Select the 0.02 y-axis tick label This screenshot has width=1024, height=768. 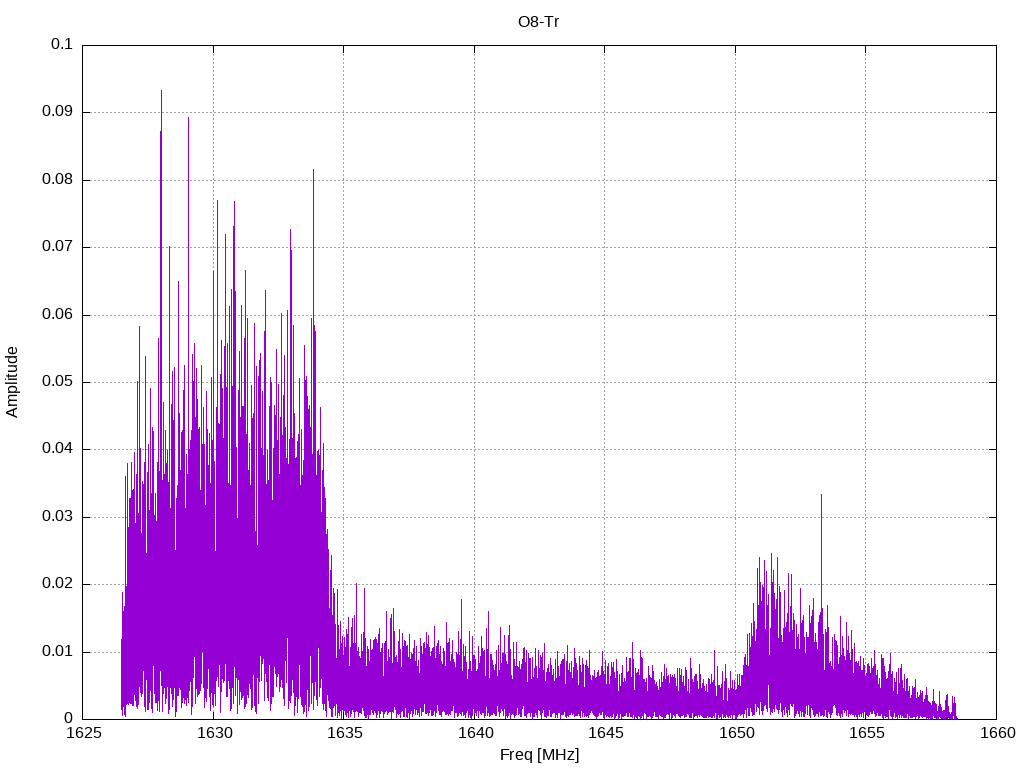(x=58, y=584)
